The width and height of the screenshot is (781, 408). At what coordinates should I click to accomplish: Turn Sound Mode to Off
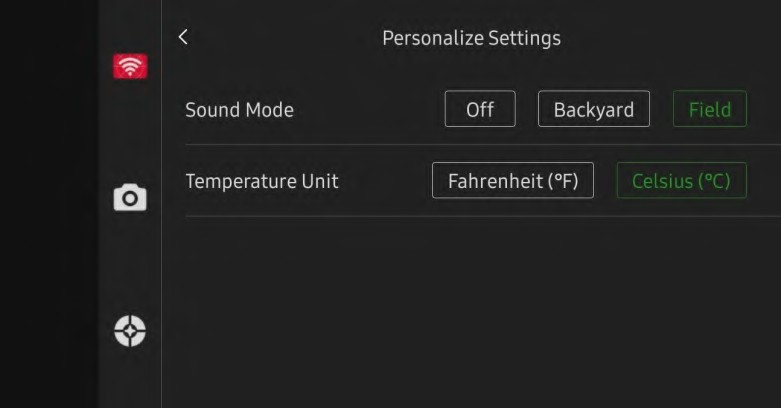point(480,109)
